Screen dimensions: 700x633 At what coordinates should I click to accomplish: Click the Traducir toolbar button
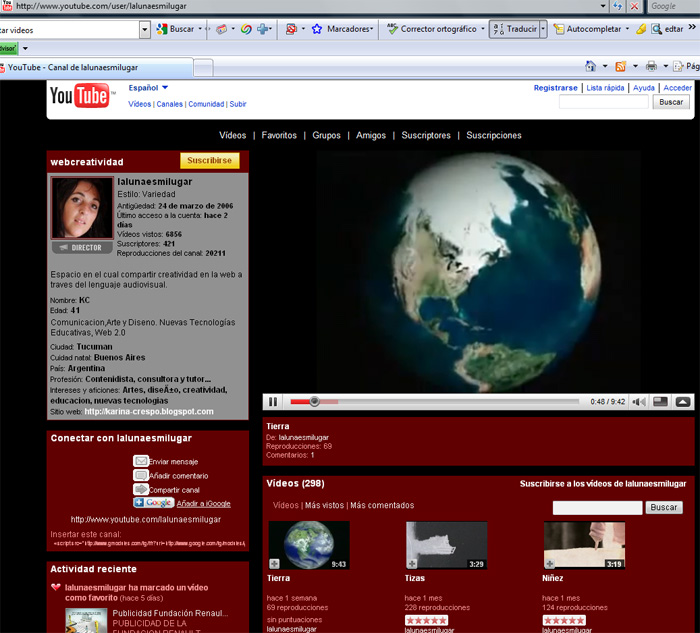515,29
